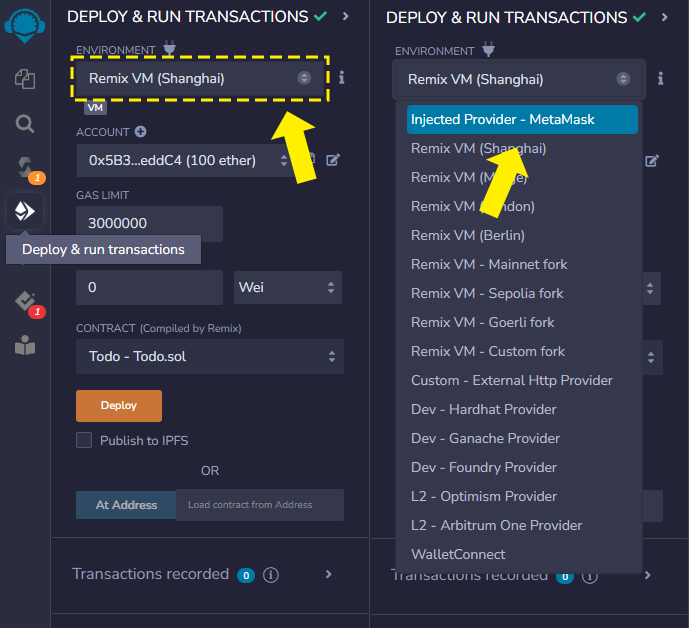Screen dimensions: 689x628
Task: Click the plus icon next to ACCOUNT
Action: tap(141, 132)
